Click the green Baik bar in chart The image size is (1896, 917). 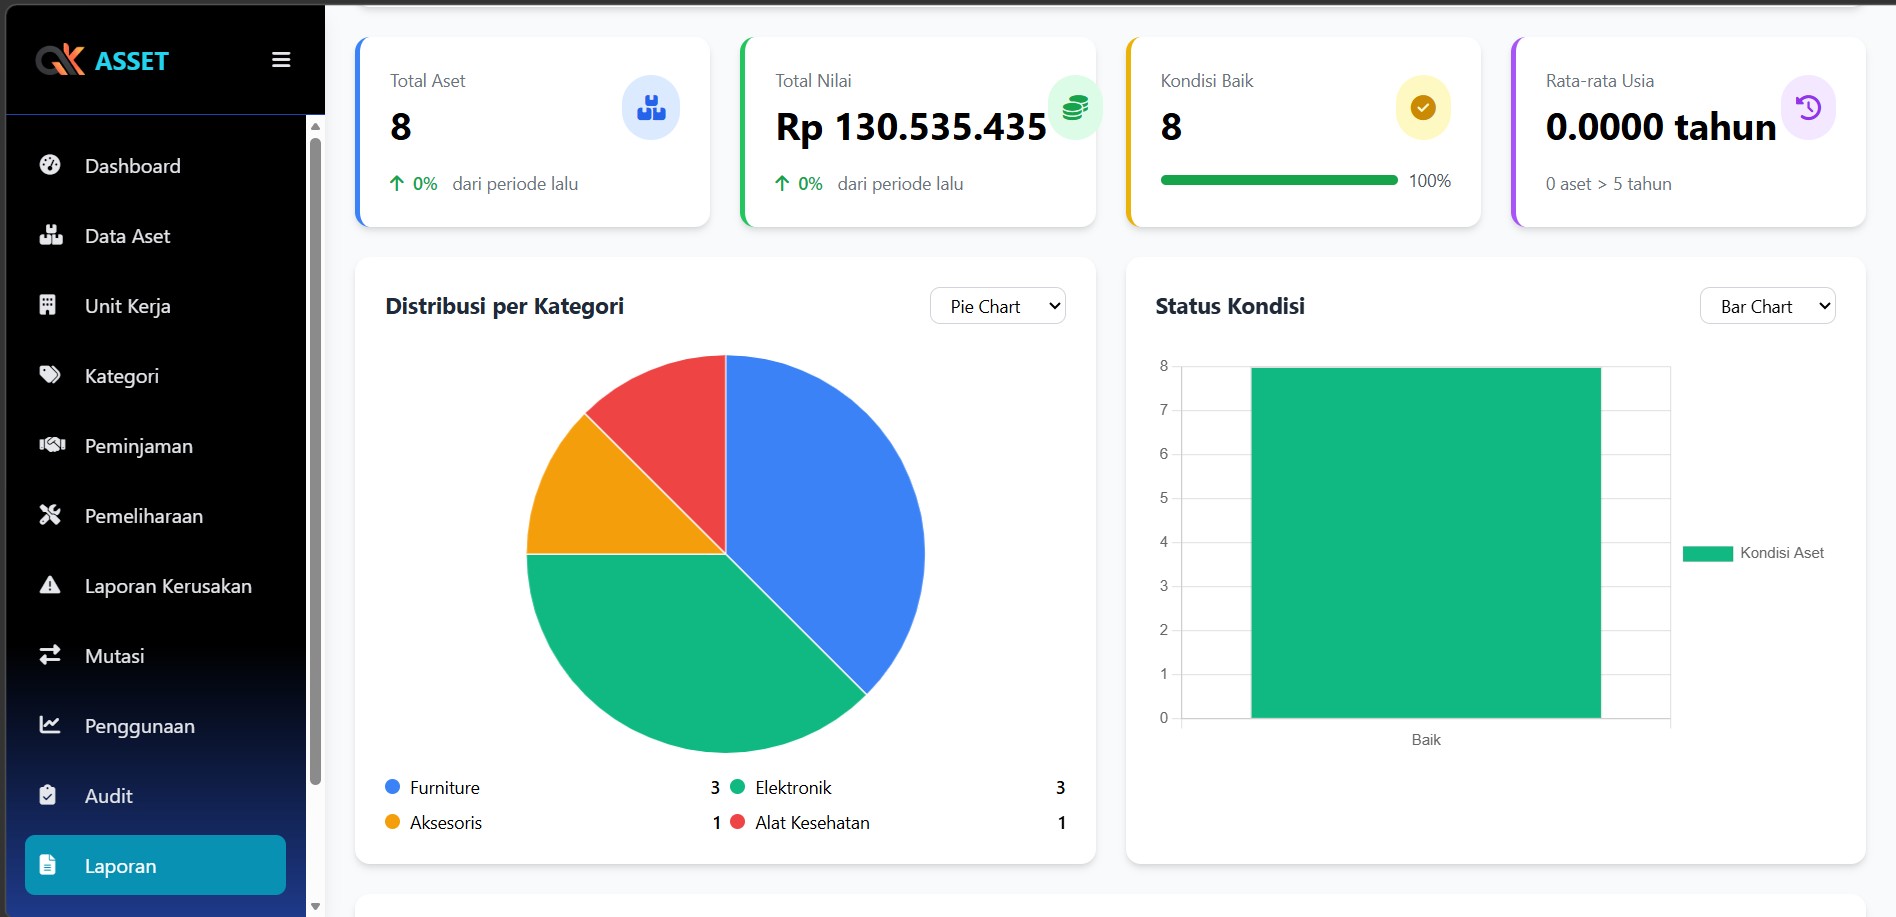point(1425,542)
